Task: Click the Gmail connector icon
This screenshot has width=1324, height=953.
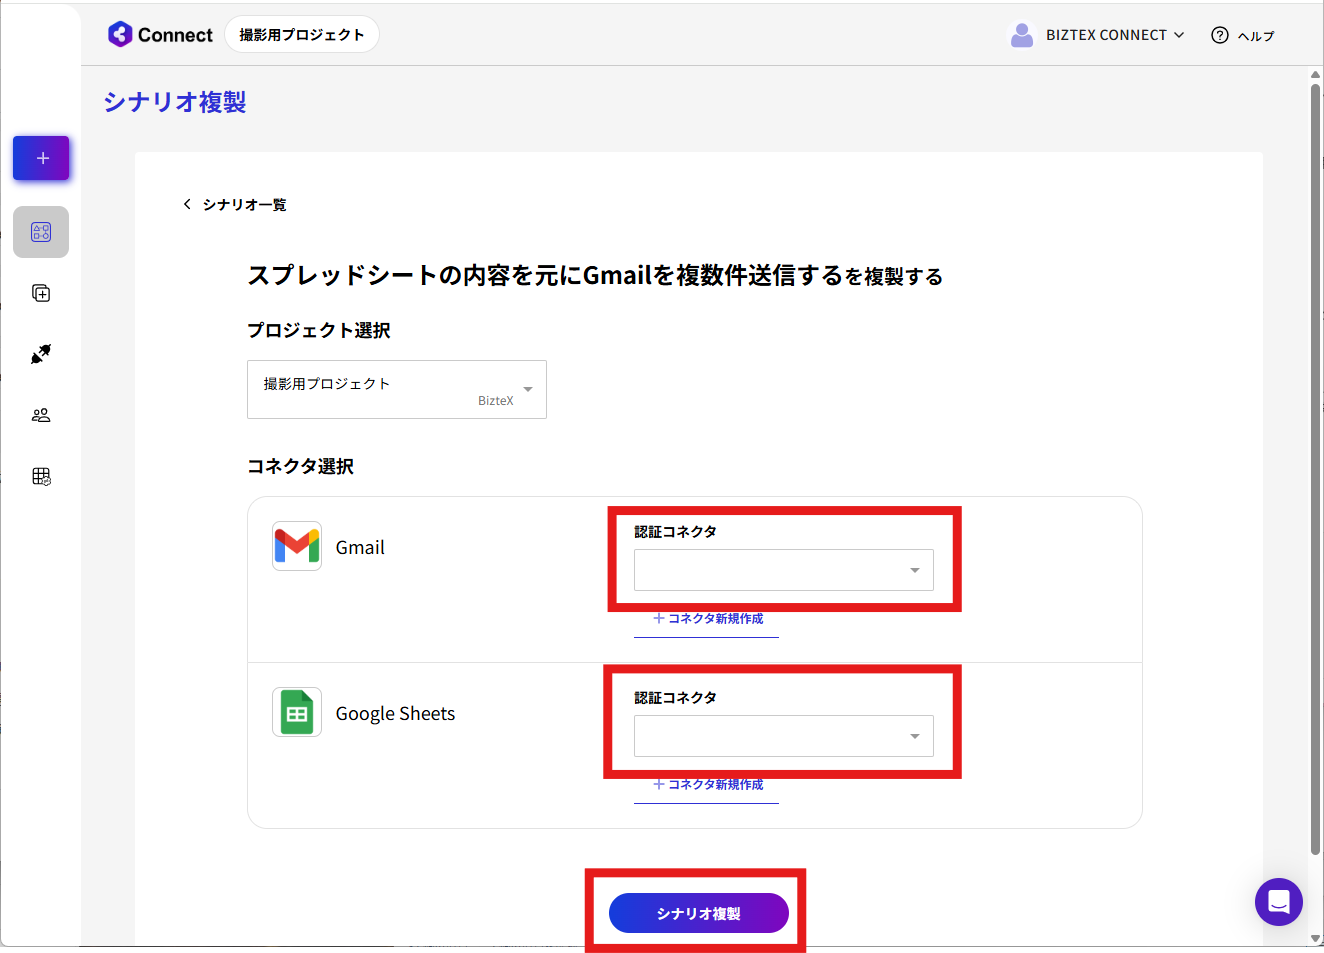Action: (x=297, y=546)
